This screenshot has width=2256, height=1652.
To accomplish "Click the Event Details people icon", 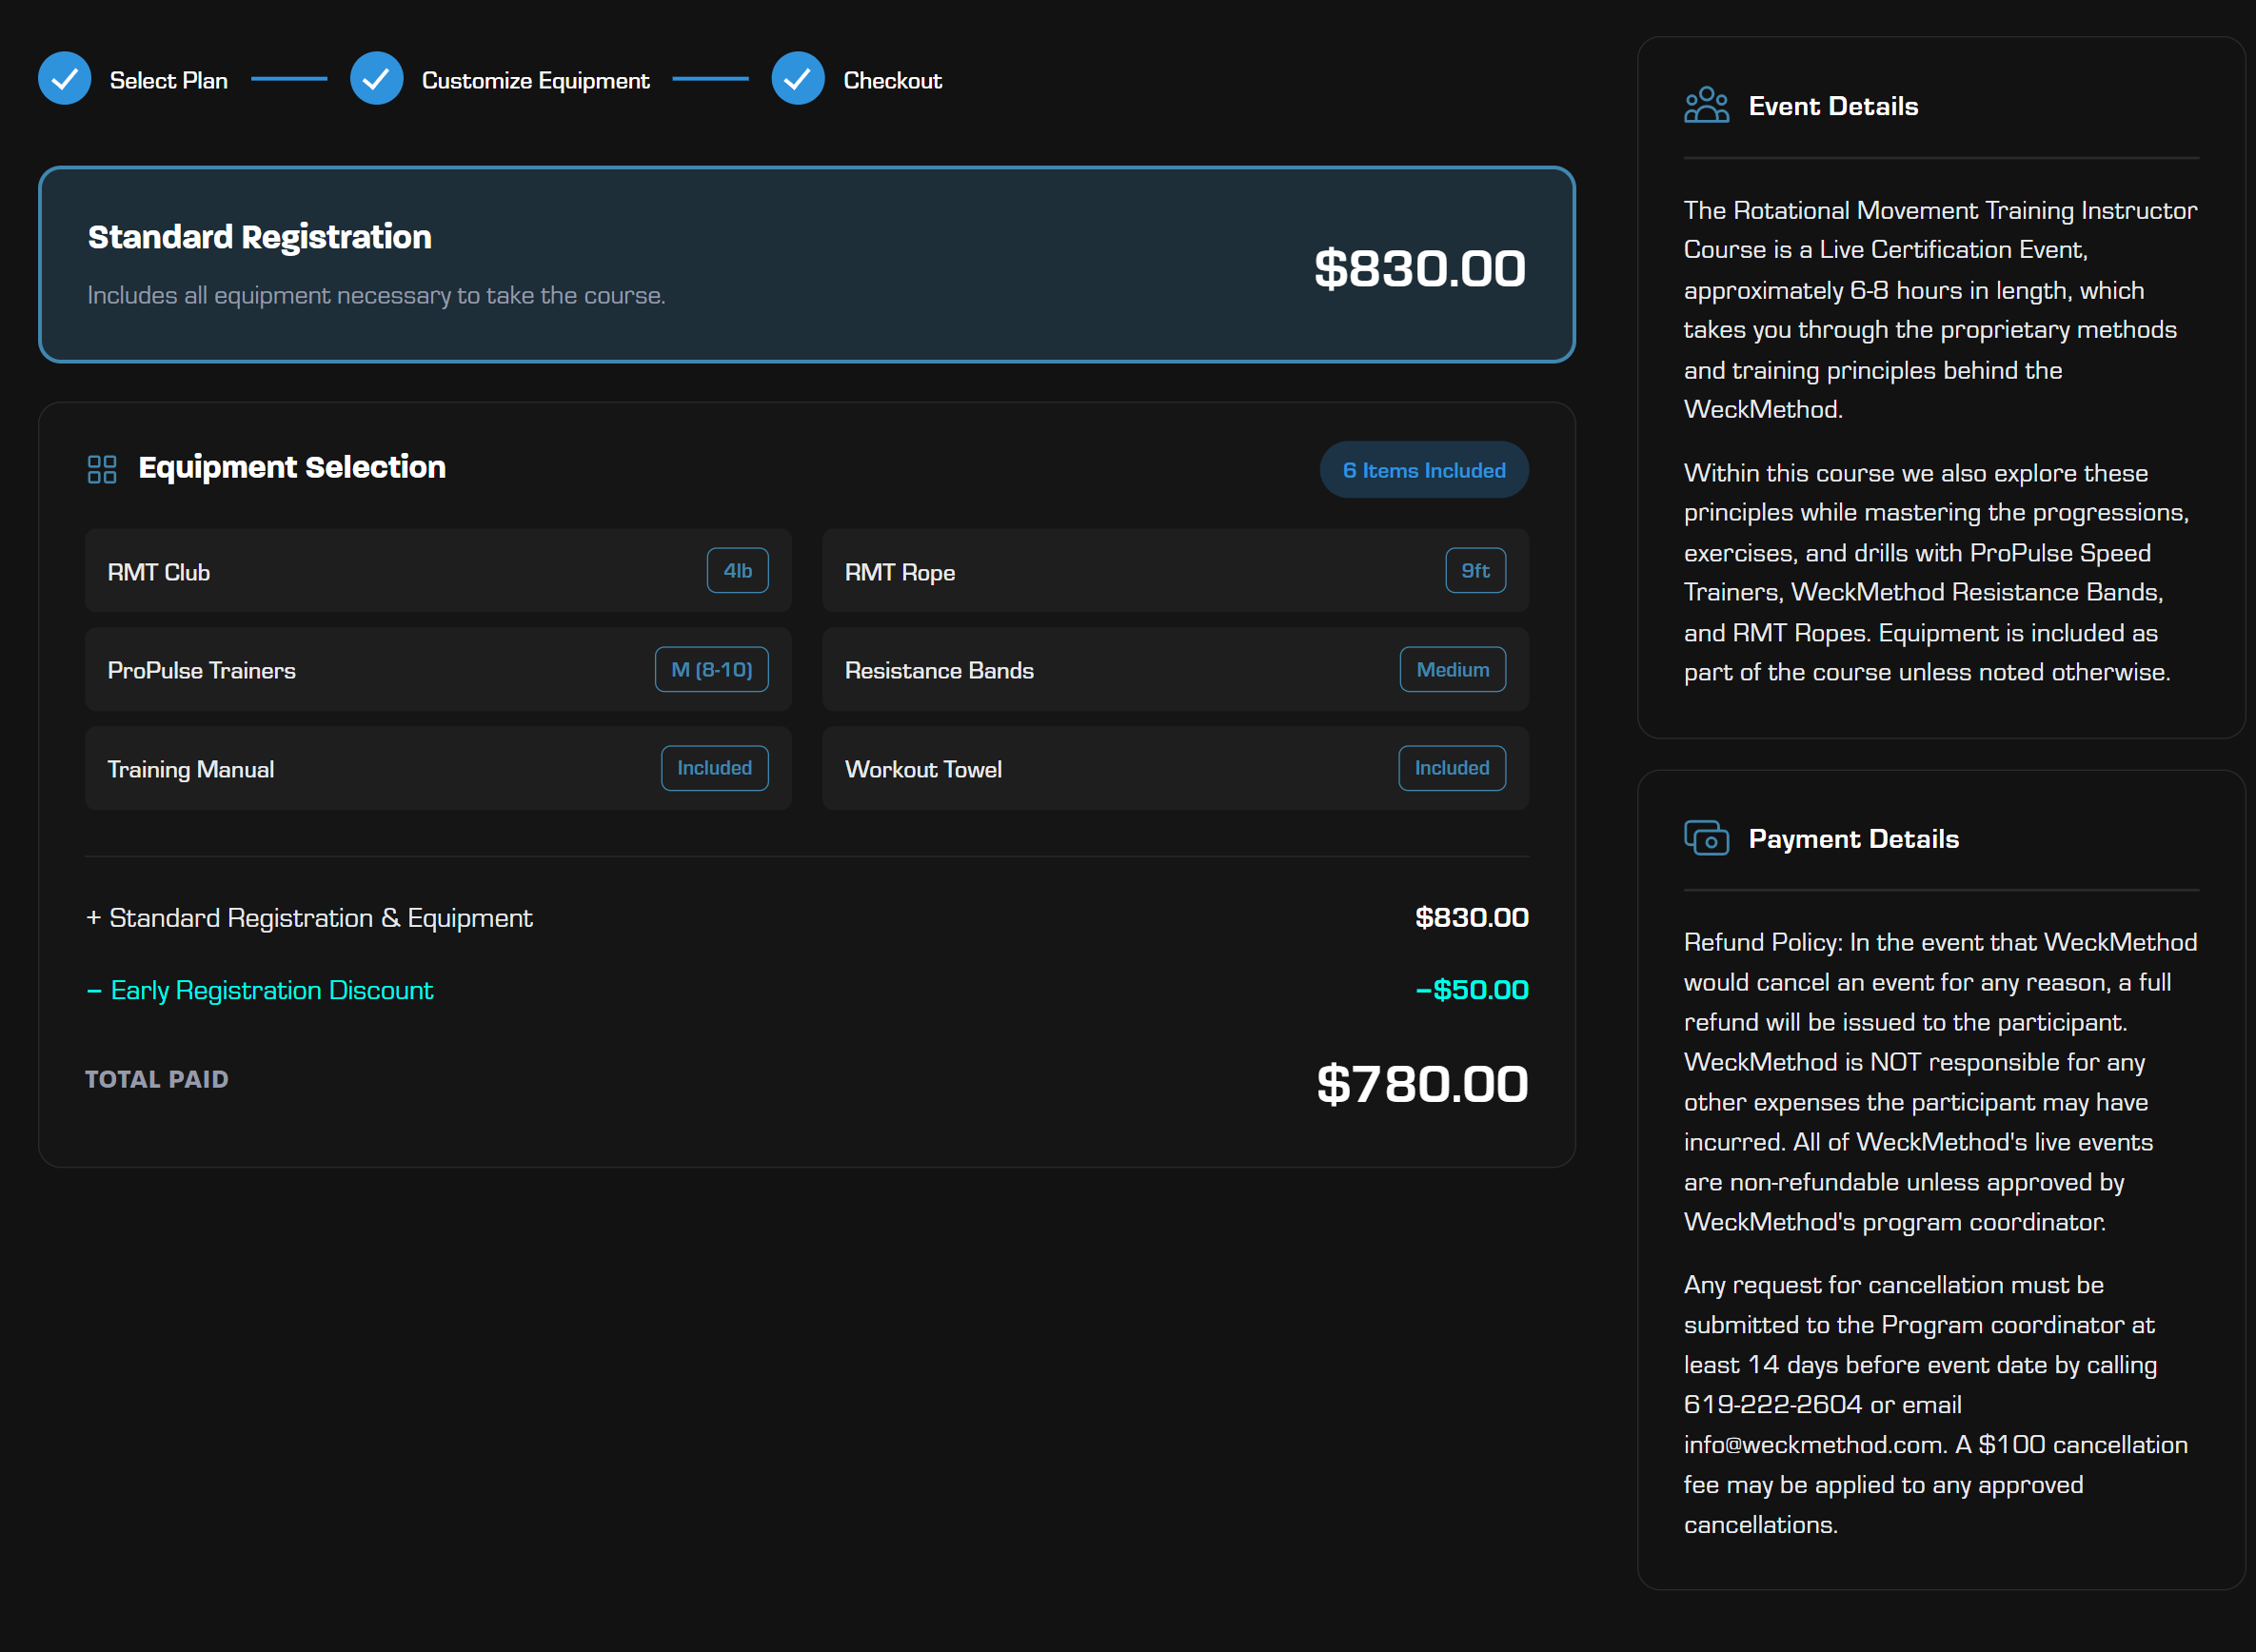I will click(x=1706, y=105).
